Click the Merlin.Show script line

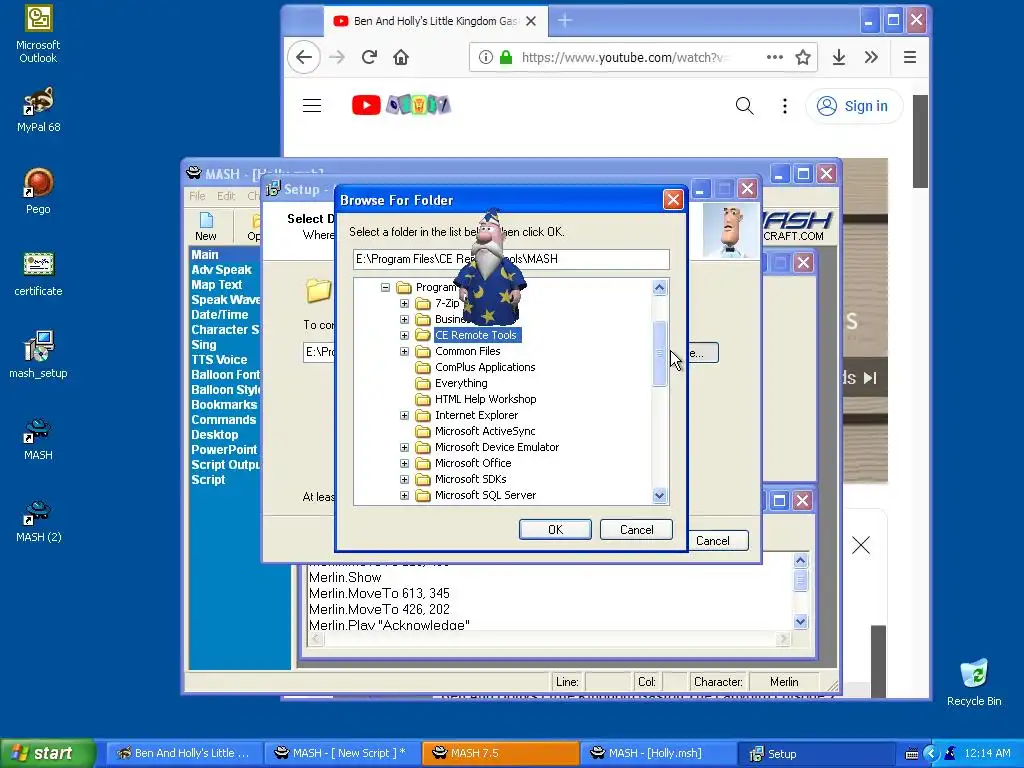click(345, 577)
